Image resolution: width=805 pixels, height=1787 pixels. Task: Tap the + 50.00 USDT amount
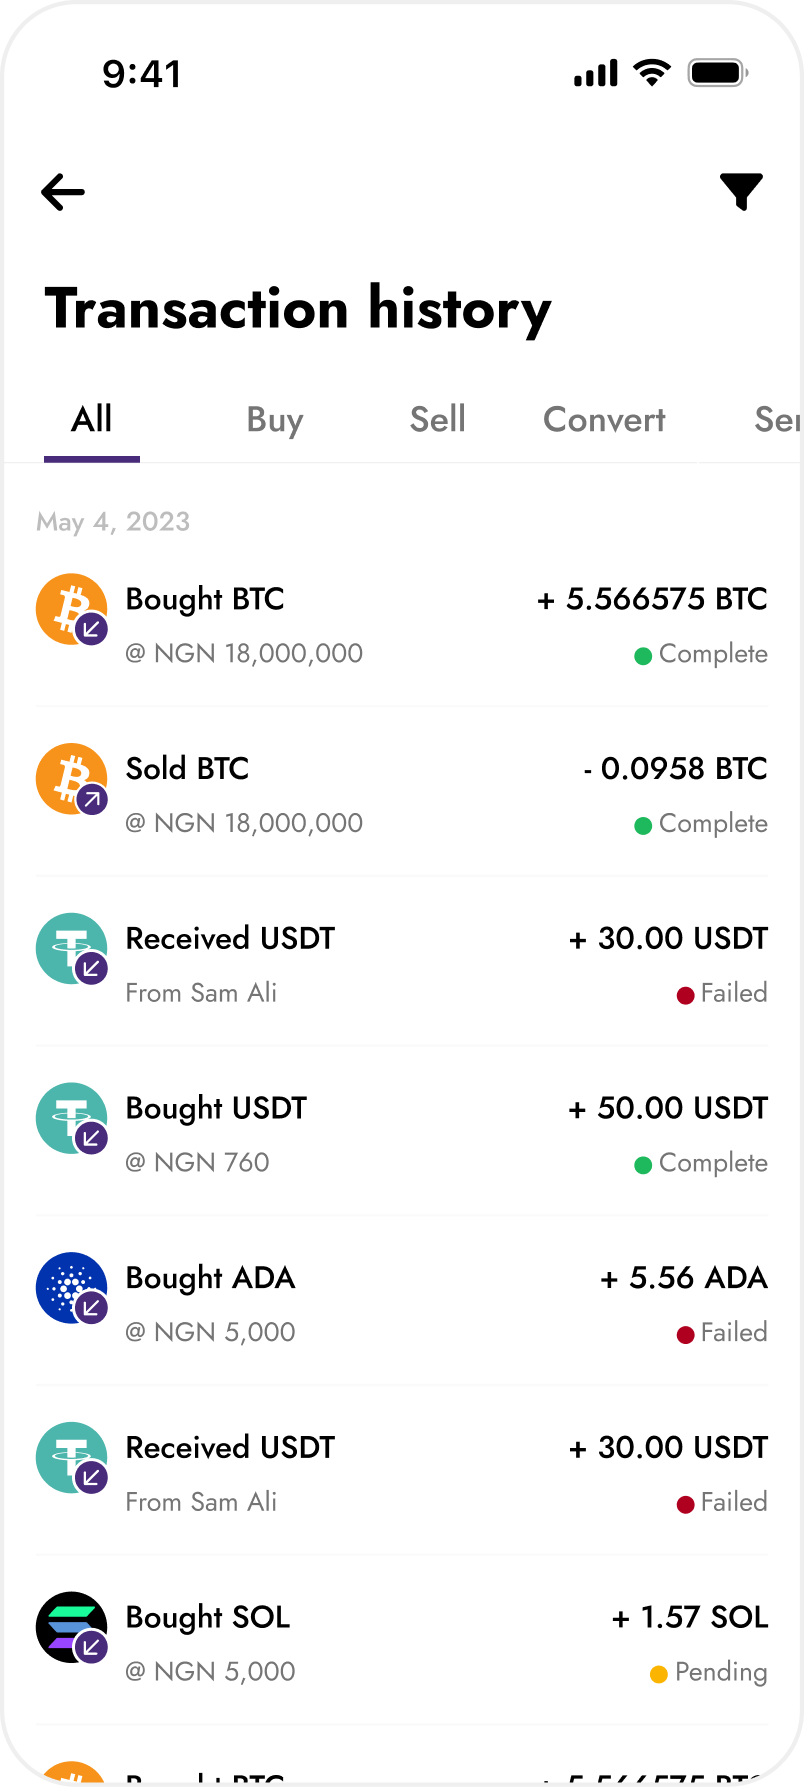coord(668,1108)
